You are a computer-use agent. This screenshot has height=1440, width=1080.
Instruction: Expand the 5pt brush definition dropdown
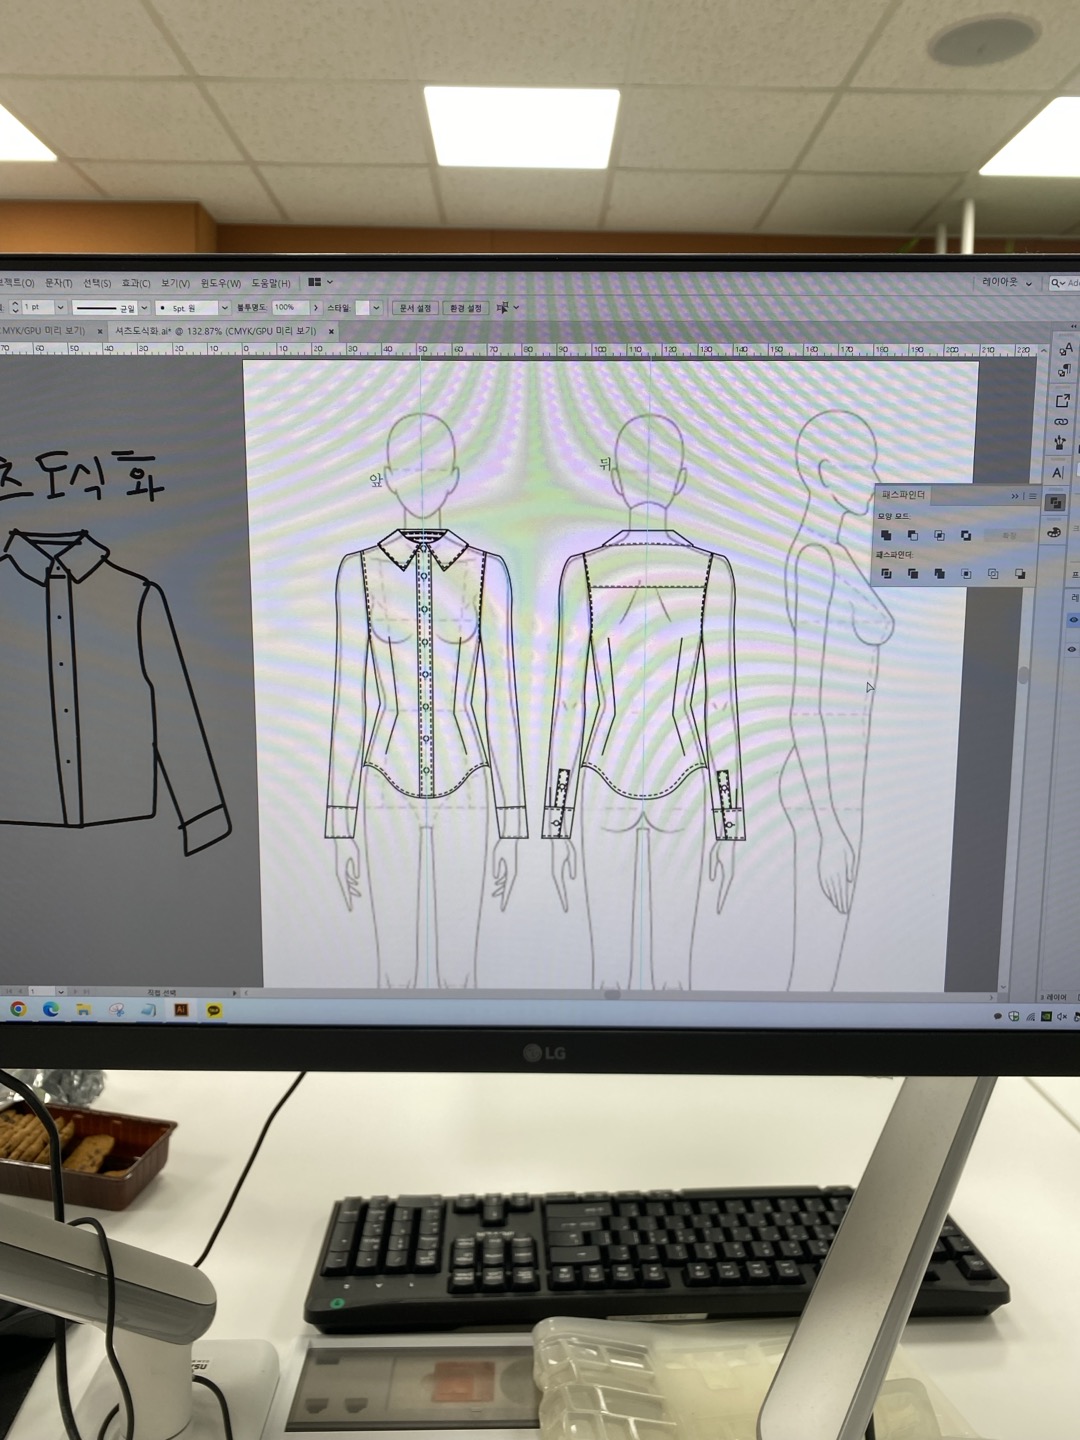[x=224, y=308]
